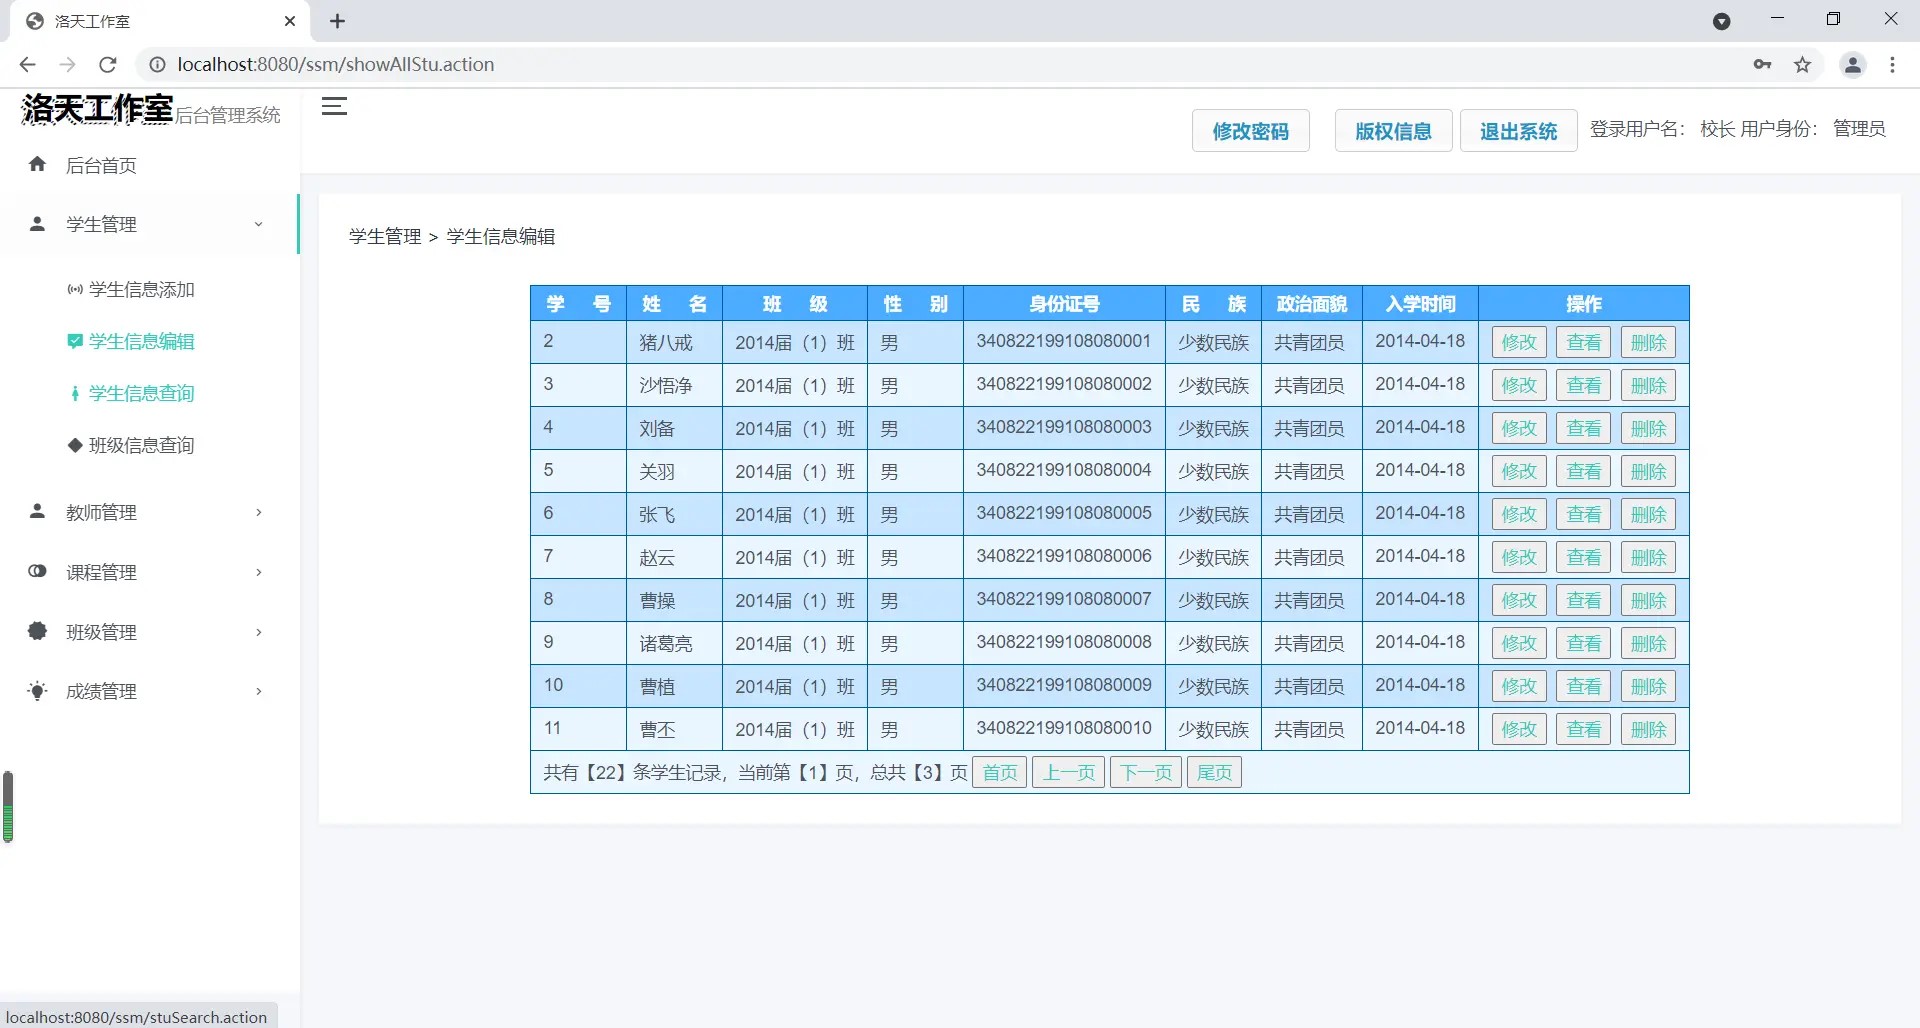Click the hamburger menu toggle icon
The width and height of the screenshot is (1920, 1028).
tap(334, 106)
